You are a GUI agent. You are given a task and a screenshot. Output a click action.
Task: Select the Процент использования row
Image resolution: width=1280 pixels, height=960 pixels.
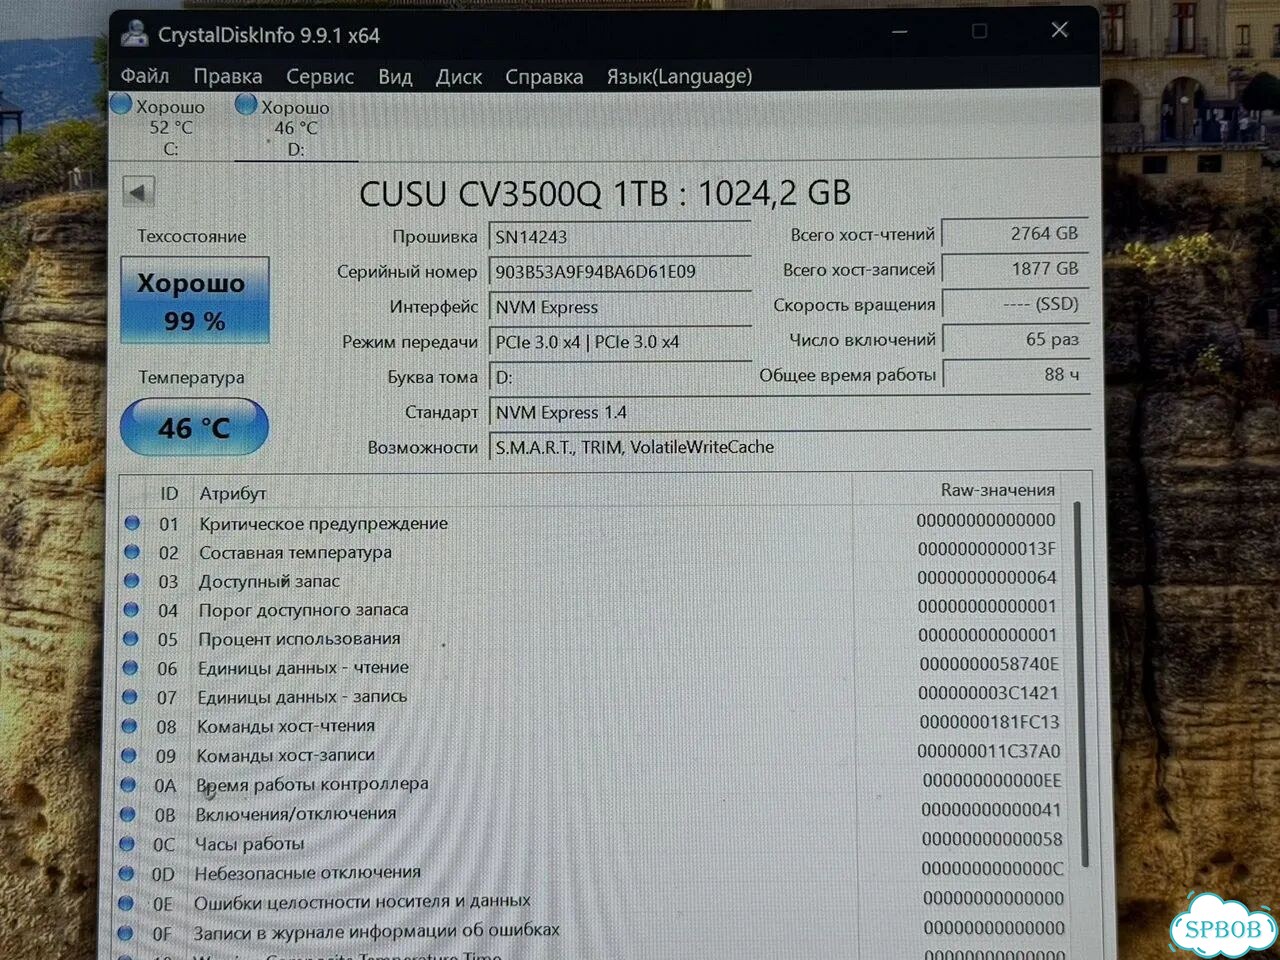pyautogui.click(x=594, y=638)
